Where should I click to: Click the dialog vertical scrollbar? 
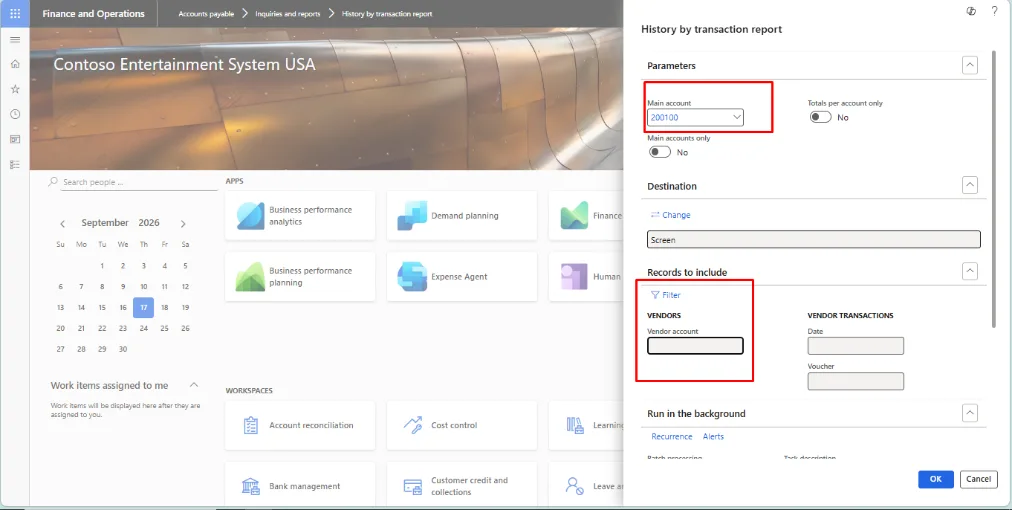click(x=995, y=190)
